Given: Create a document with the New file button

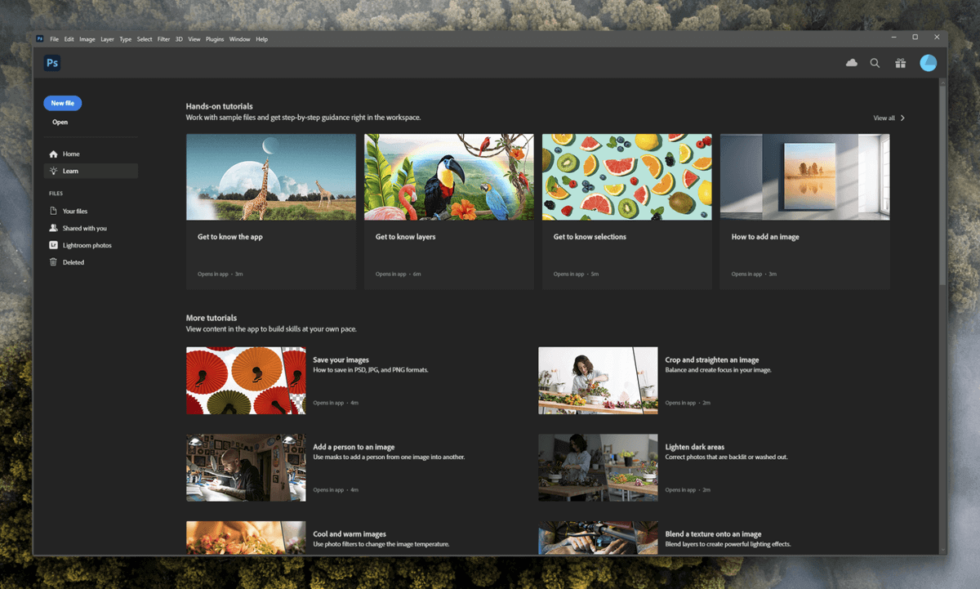Looking at the screenshot, I should pos(62,102).
